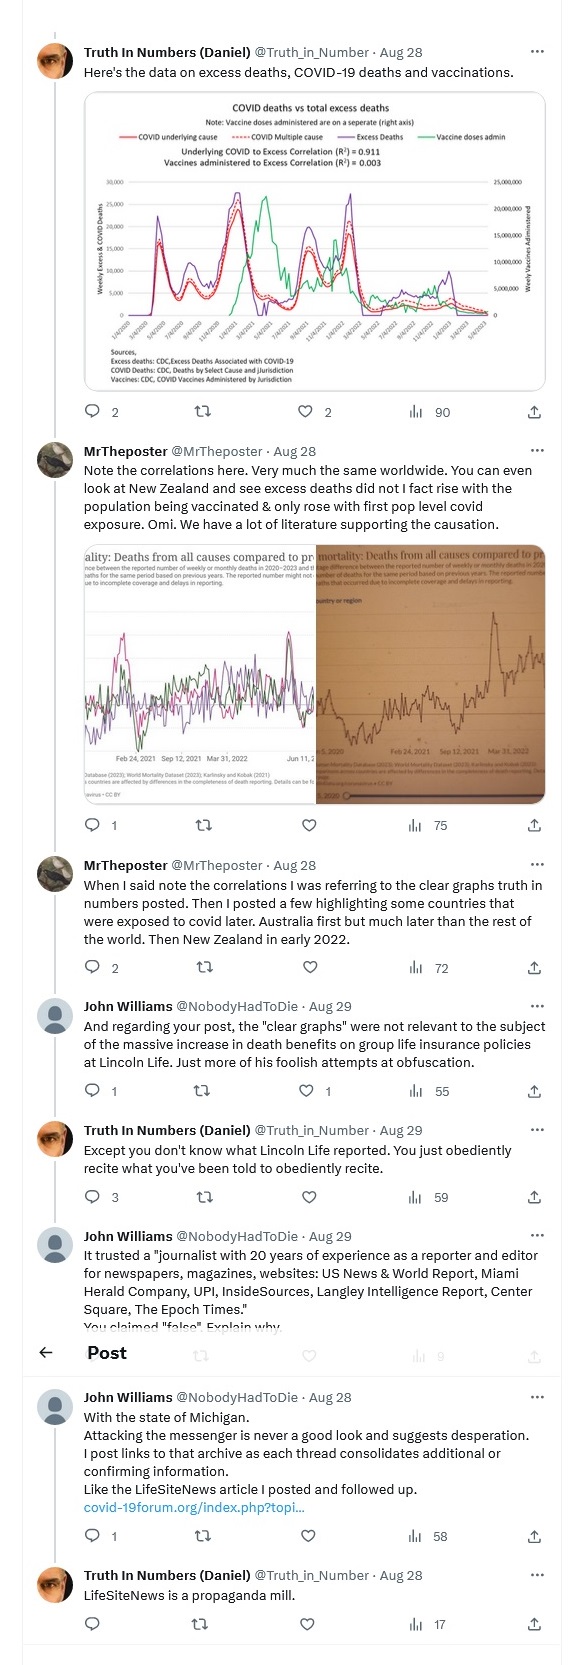The image size is (585, 1665).
Task: Retweet the 'With the state of Michigan' post
Action: [x=202, y=1536]
